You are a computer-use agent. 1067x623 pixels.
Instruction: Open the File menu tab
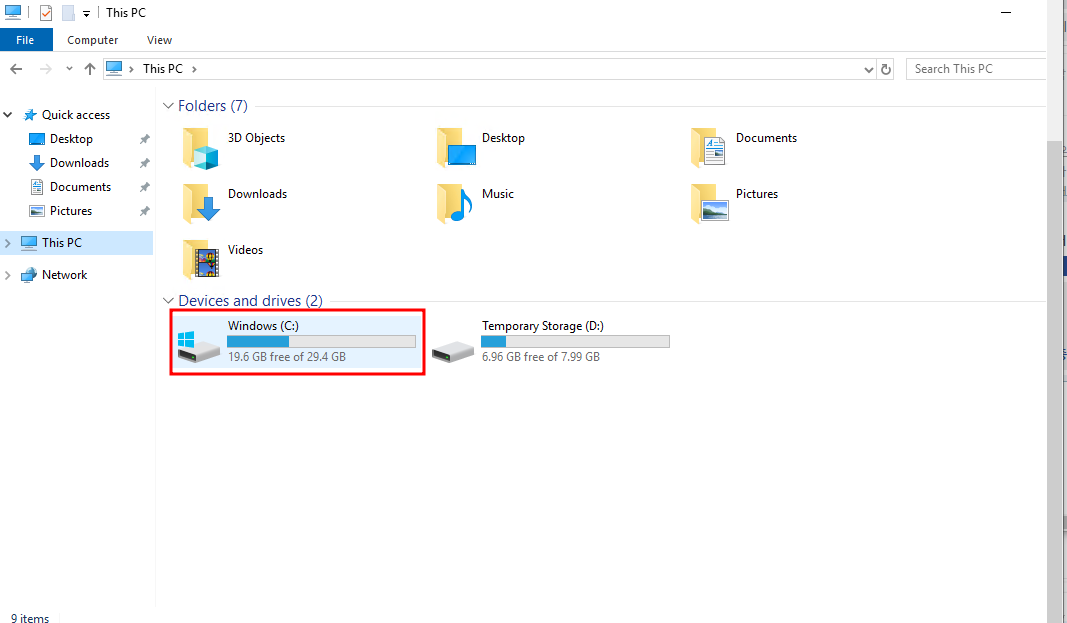pyautogui.click(x=25, y=40)
